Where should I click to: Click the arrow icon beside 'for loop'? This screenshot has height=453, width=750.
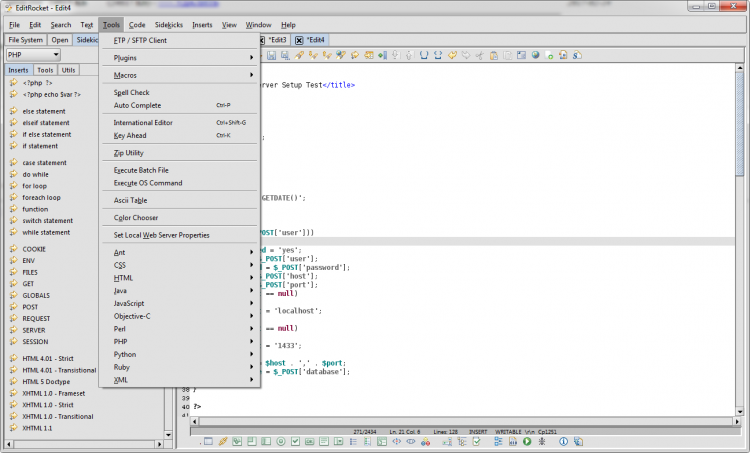coord(13,186)
